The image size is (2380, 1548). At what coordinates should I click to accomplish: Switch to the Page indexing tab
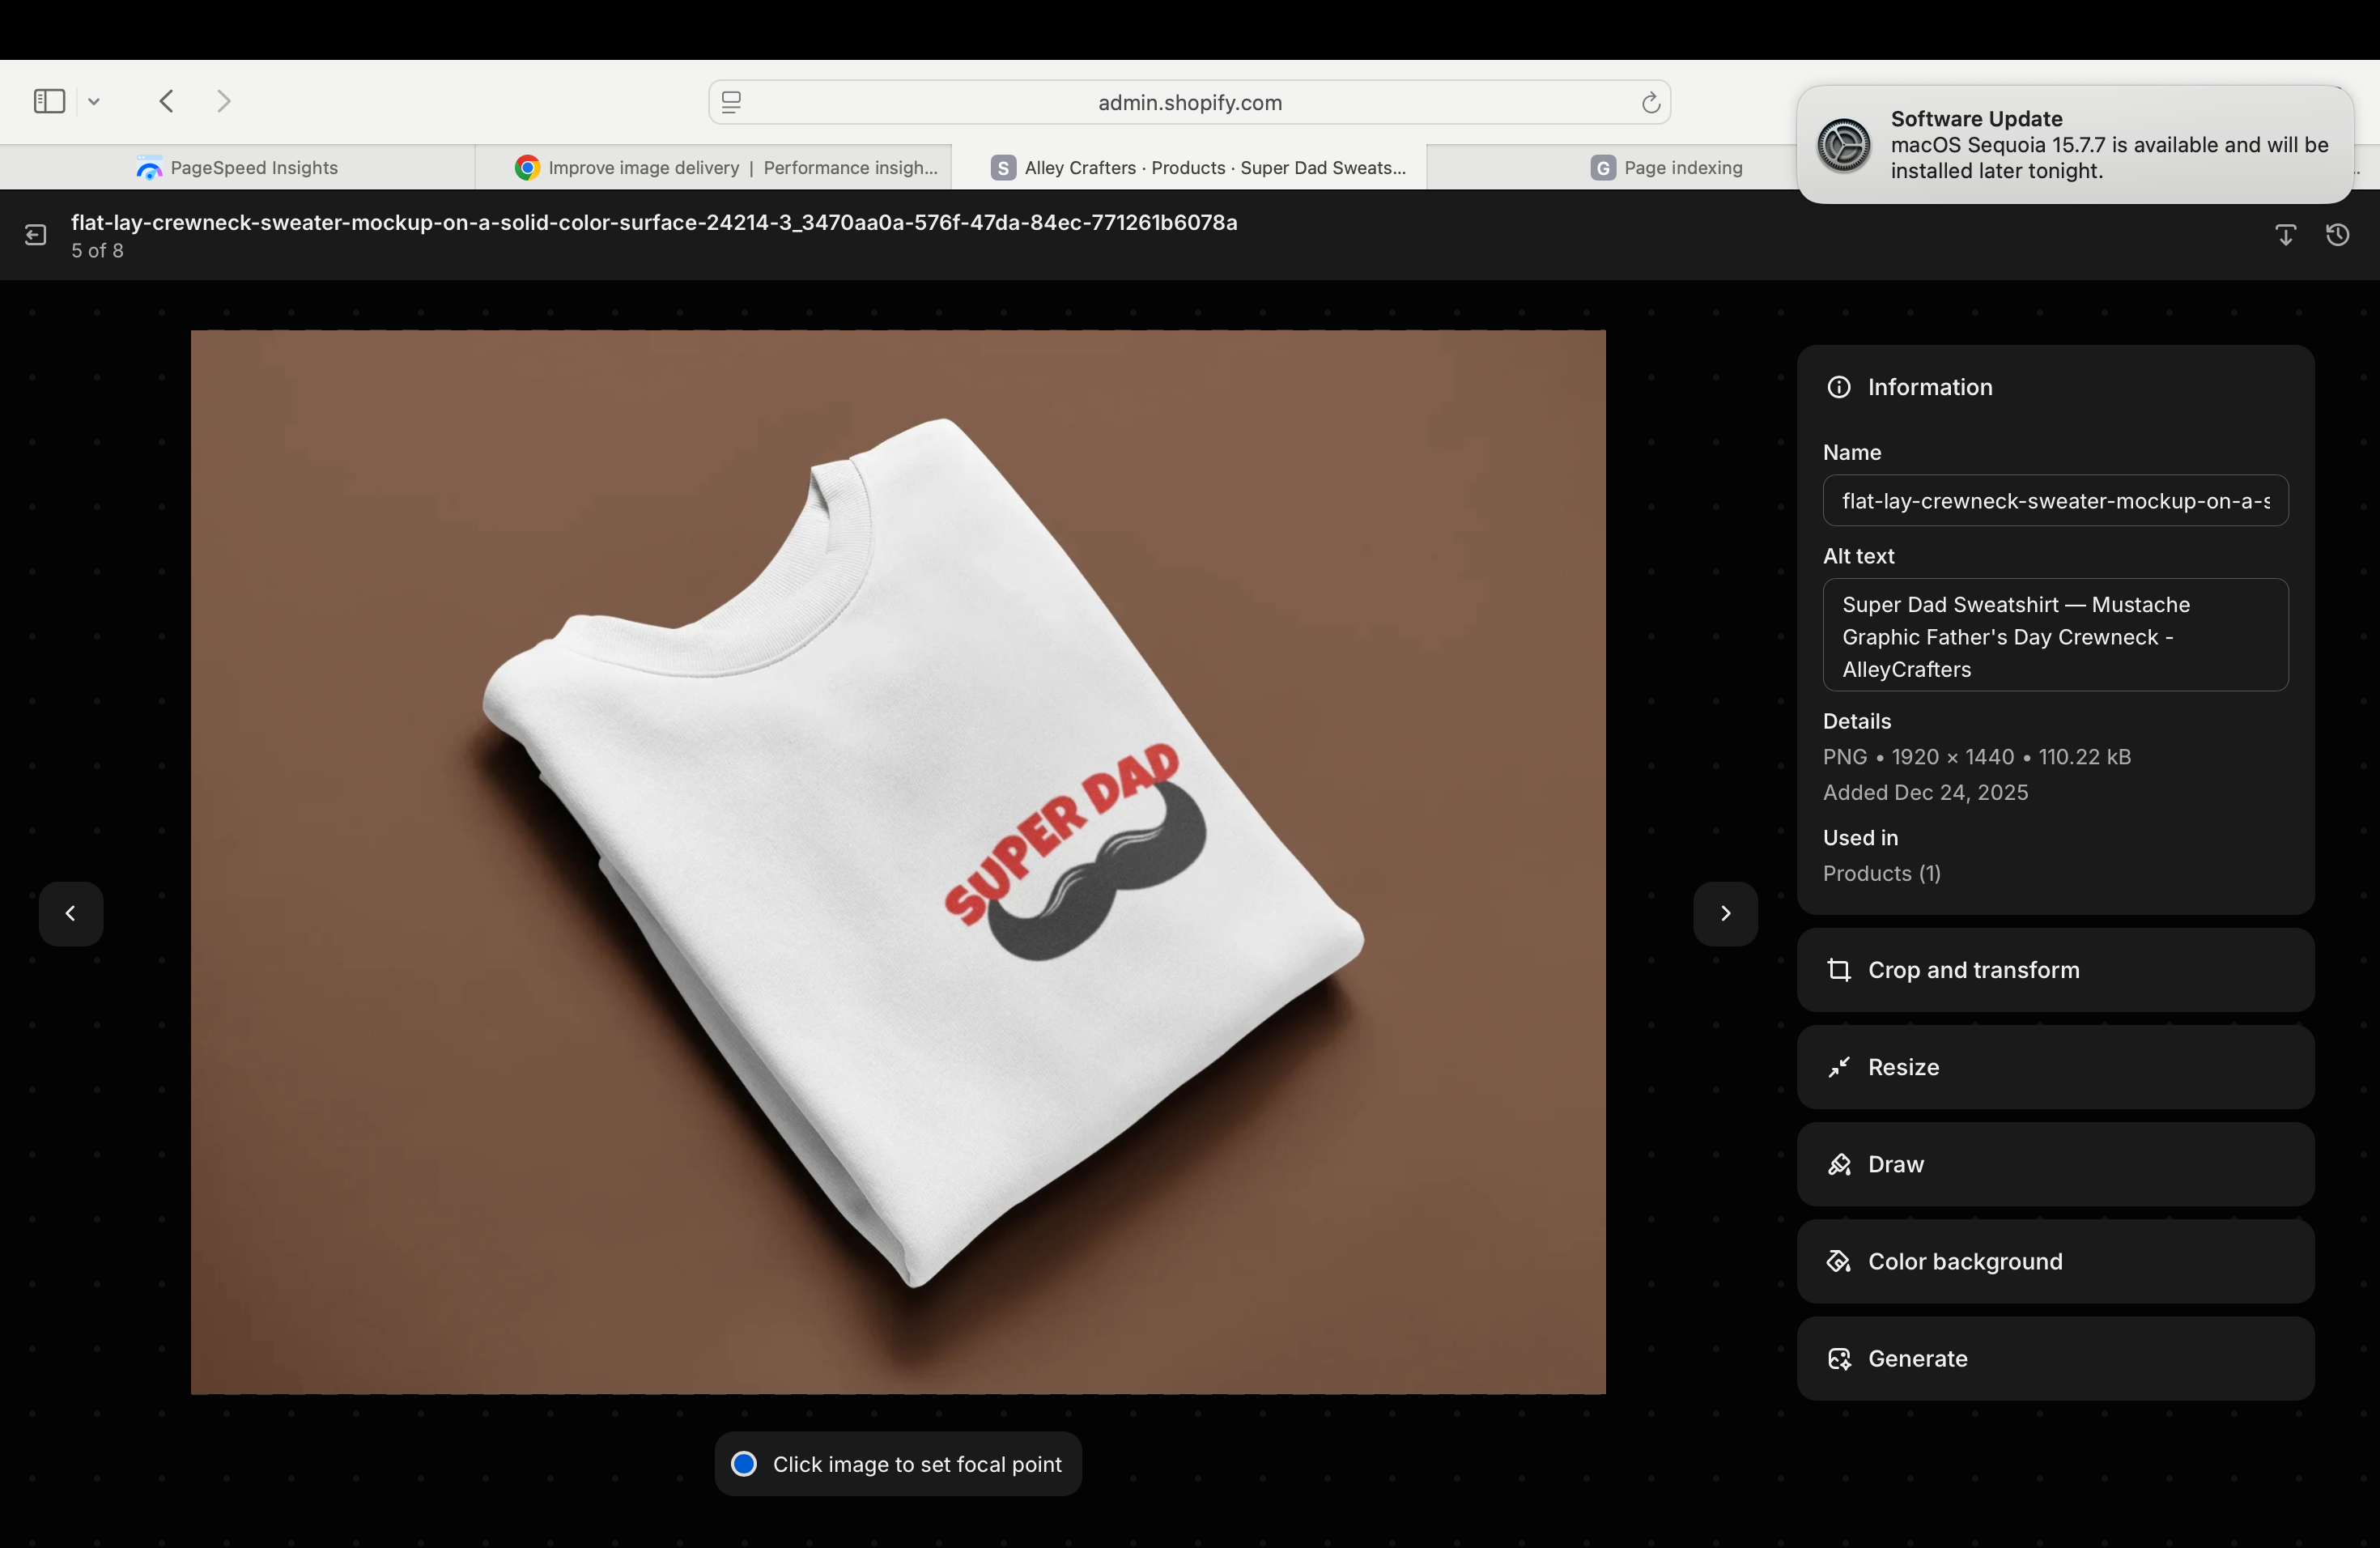coord(1666,168)
